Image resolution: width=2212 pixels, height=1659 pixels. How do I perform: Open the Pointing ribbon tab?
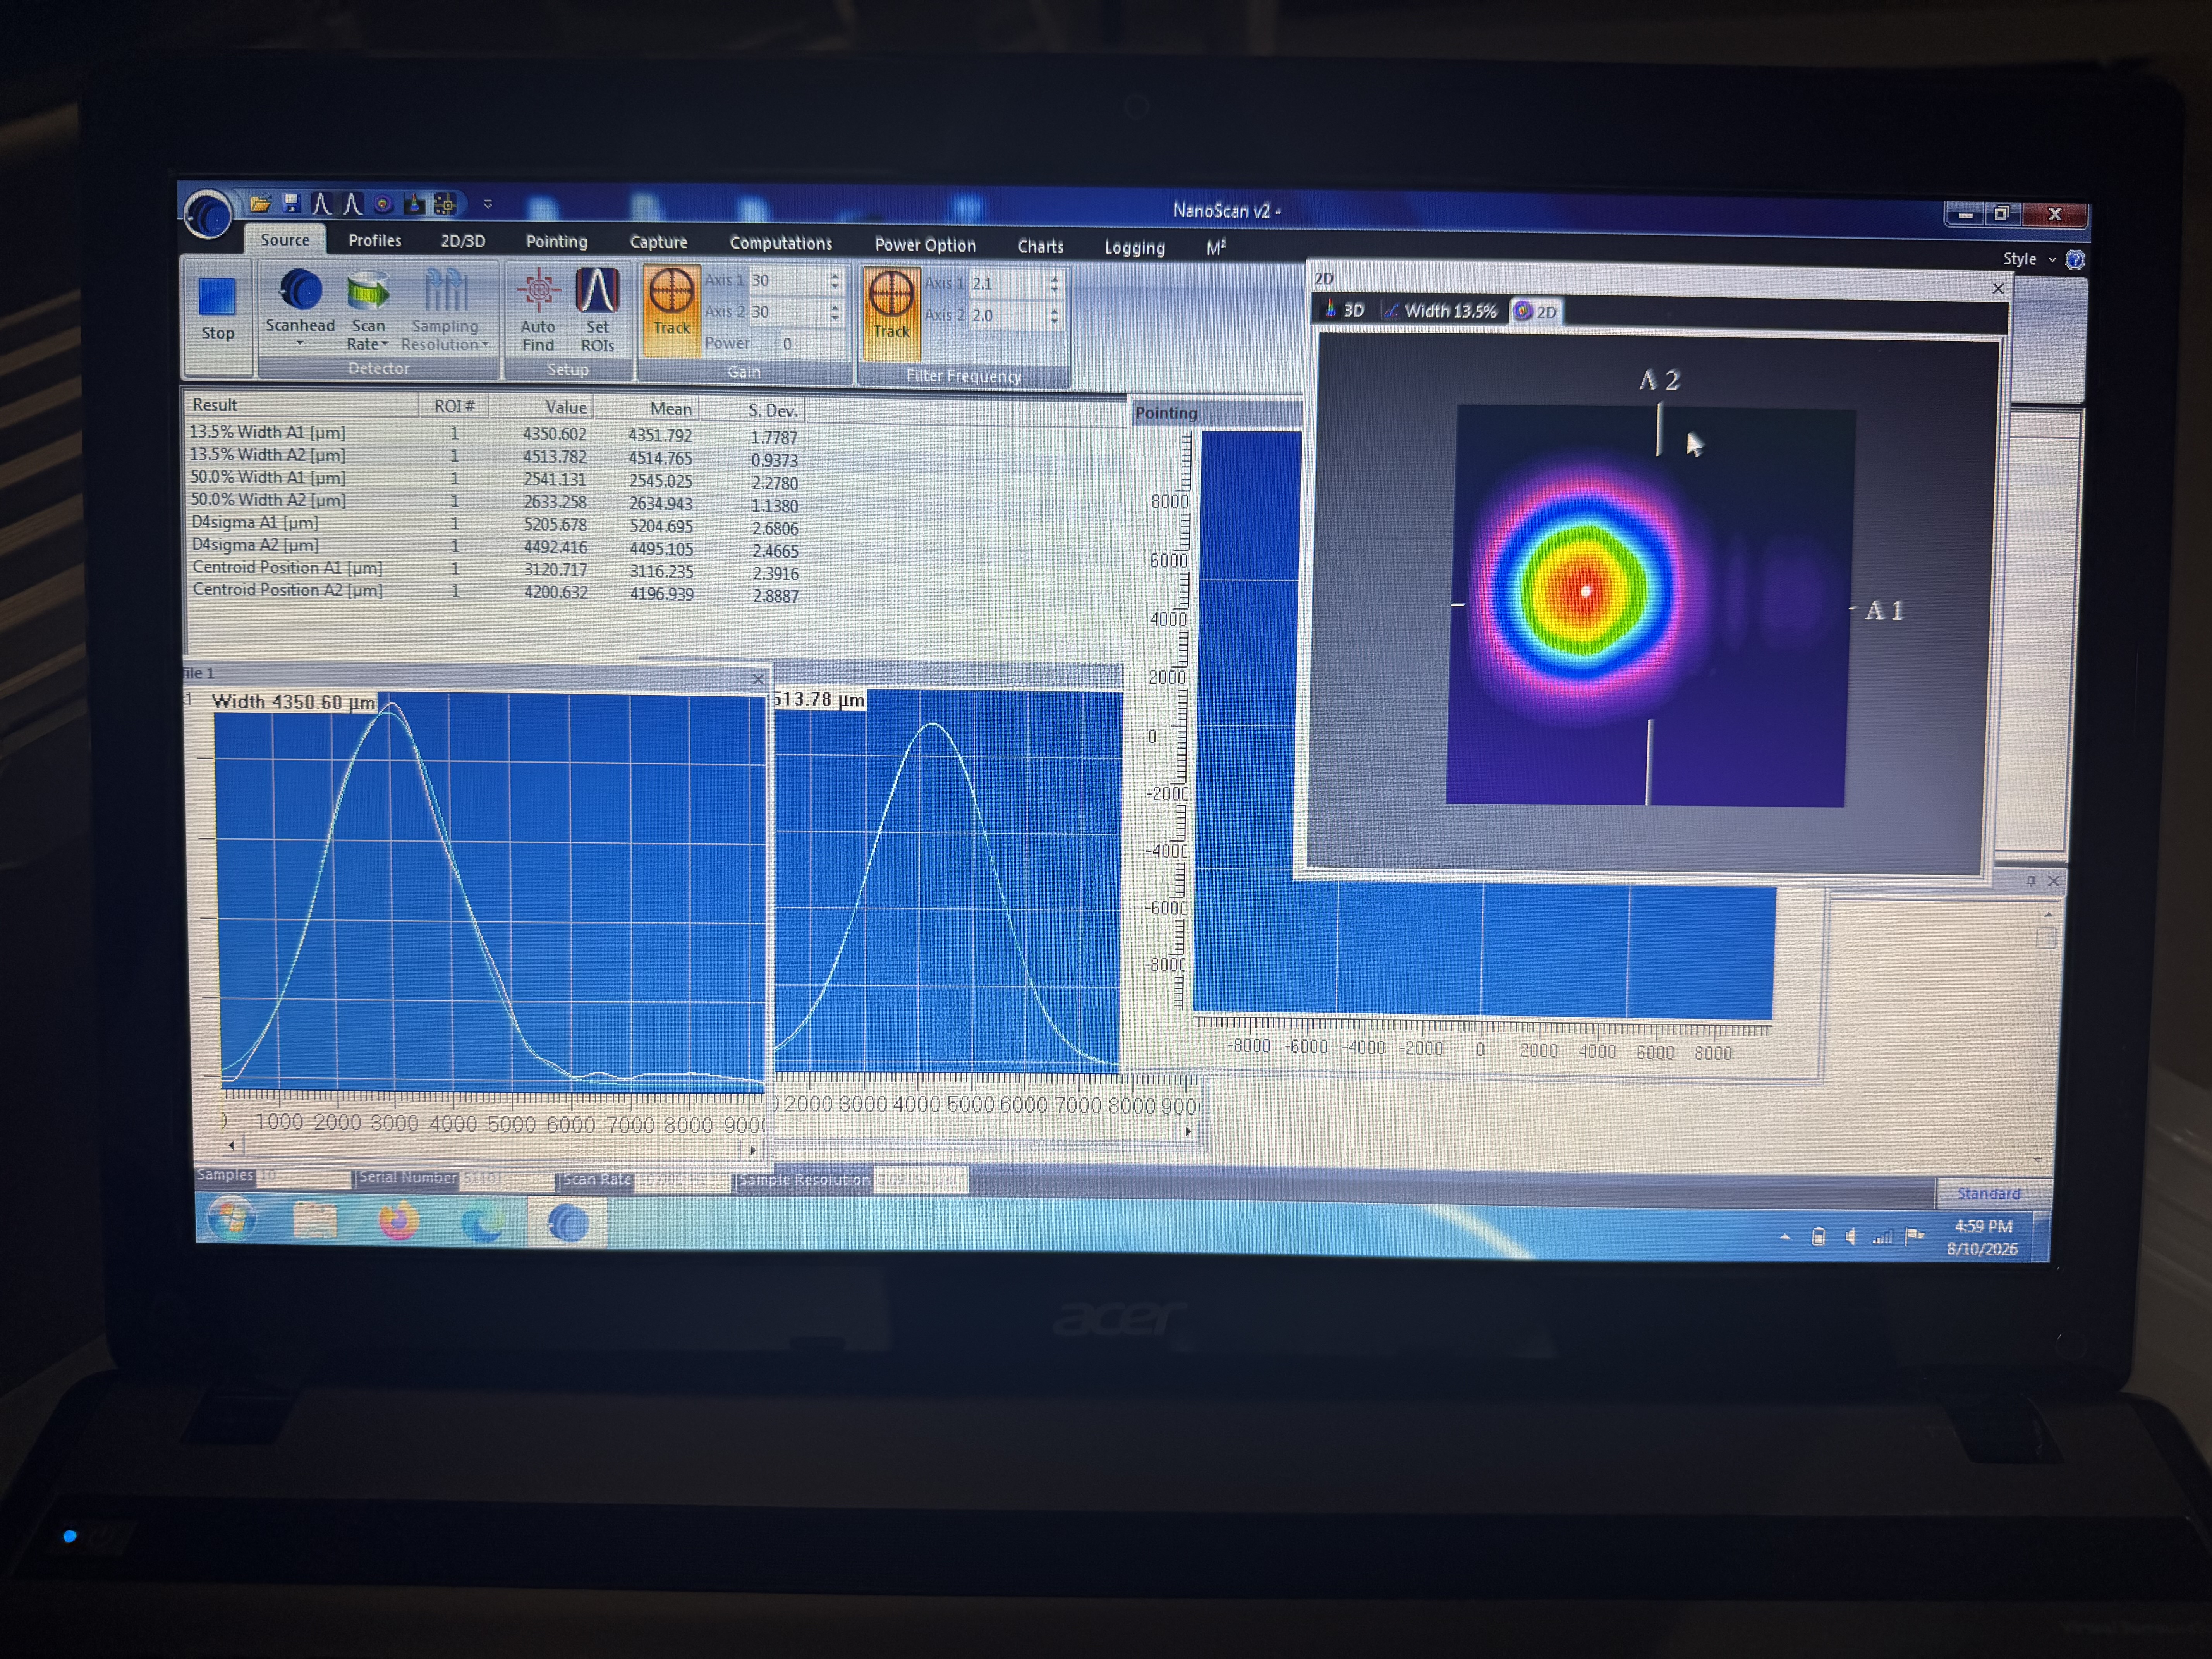click(x=557, y=242)
